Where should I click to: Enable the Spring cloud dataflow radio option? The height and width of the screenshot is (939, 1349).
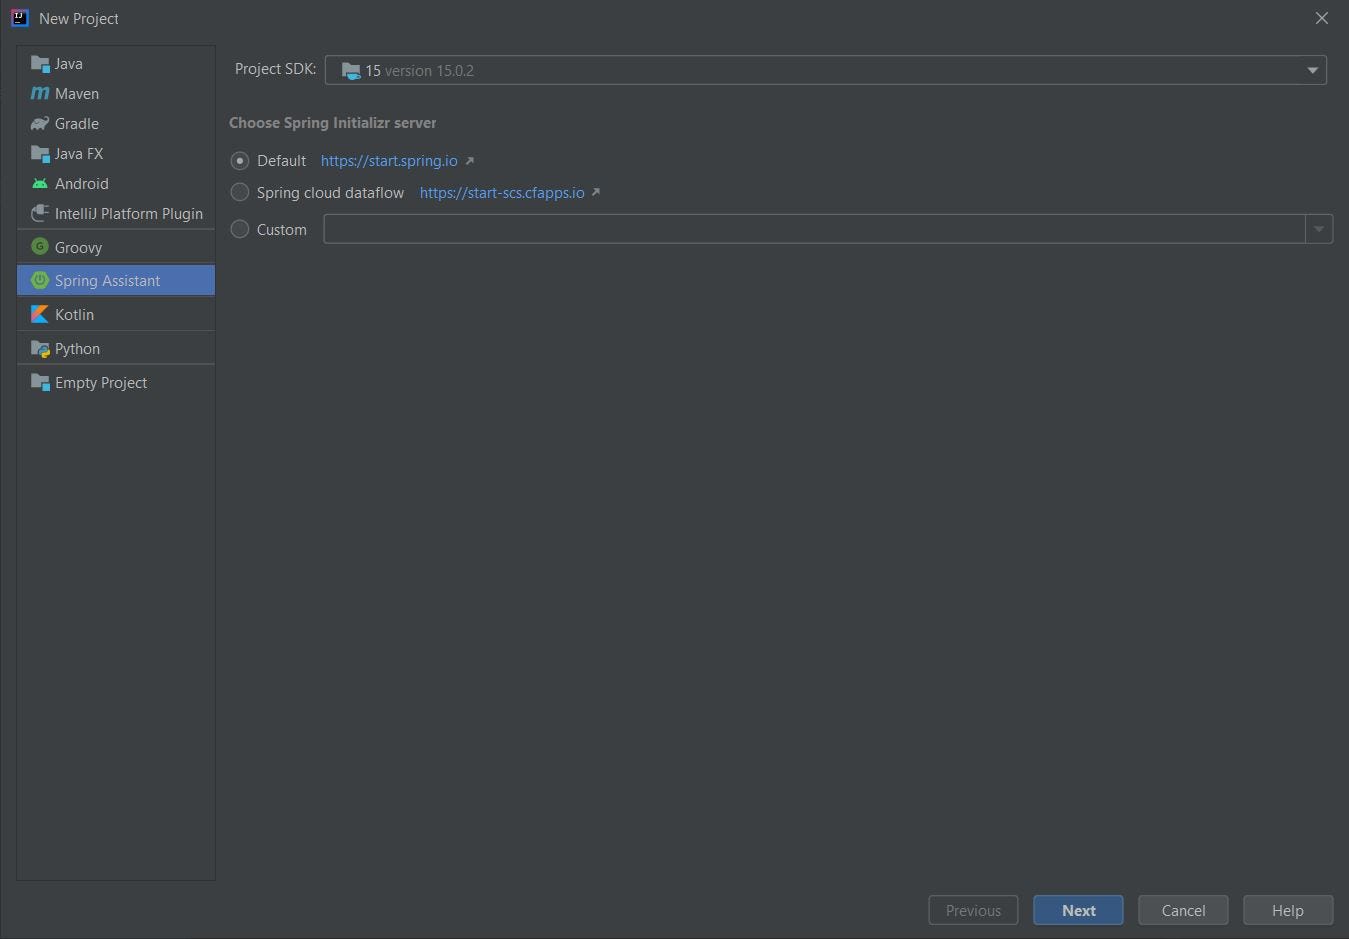[240, 192]
